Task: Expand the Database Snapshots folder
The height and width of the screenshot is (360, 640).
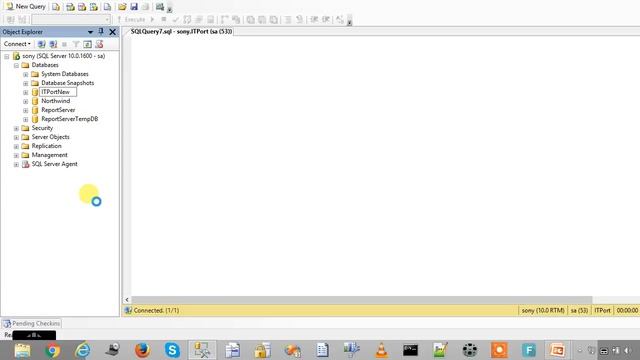Action: [25, 83]
